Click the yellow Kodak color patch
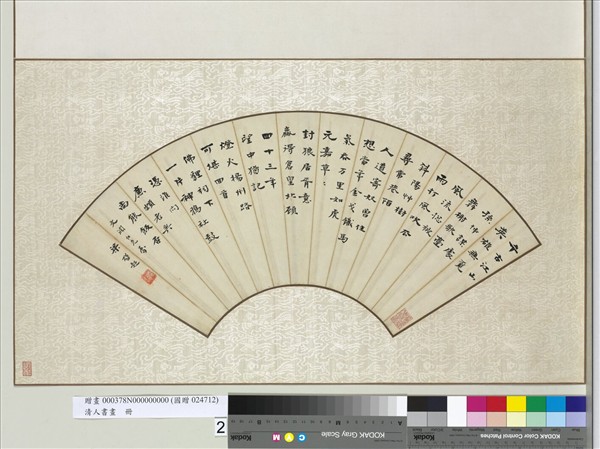The height and width of the screenshot is (449, 600). 516,404
